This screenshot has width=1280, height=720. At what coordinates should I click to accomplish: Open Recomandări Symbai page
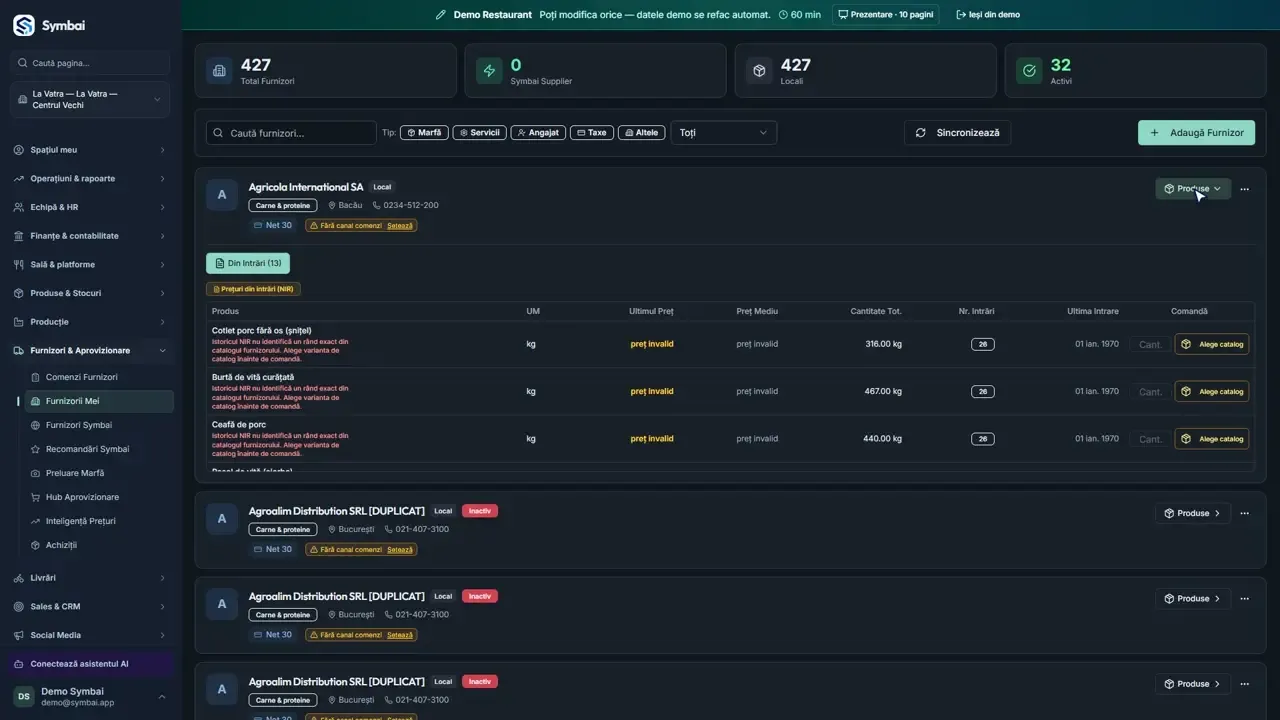98,449
